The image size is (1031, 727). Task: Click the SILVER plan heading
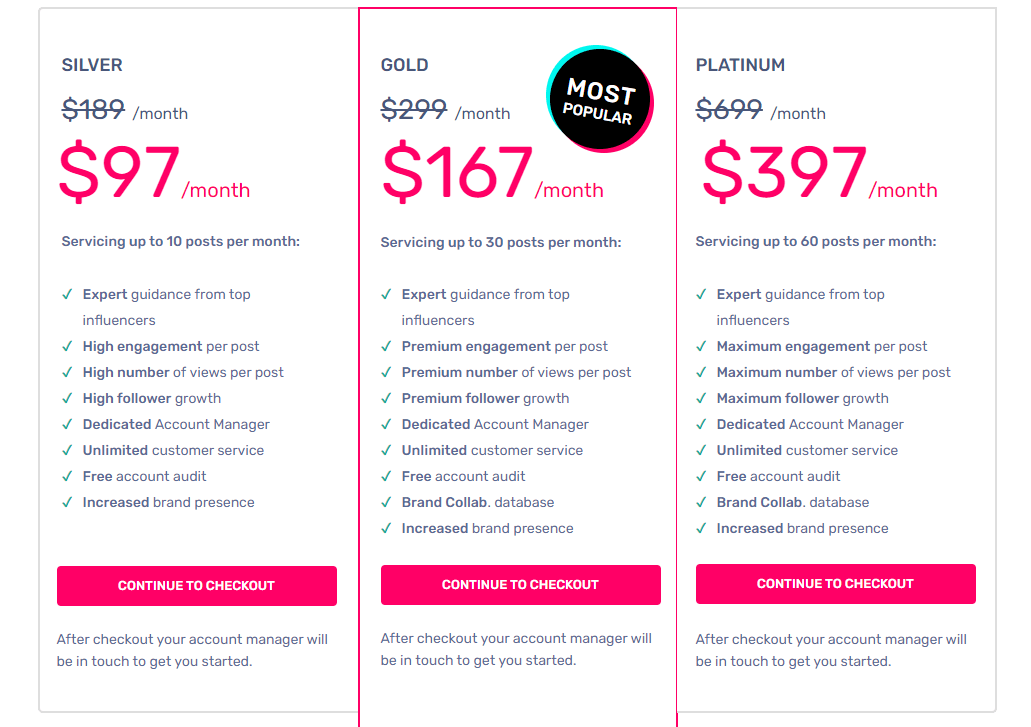point(92,65)
